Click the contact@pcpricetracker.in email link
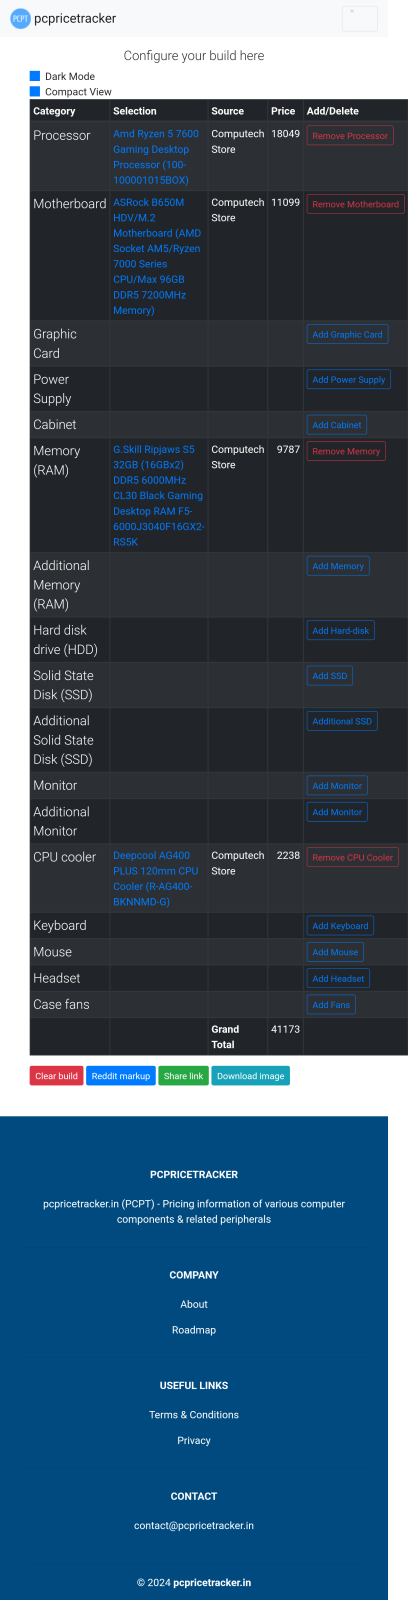 (x=194, y=1526)
